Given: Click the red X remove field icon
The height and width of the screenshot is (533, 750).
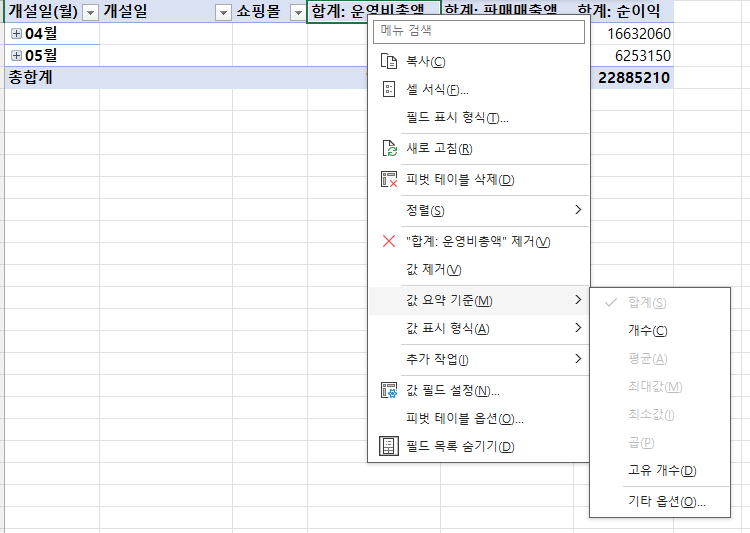Looking at the screenshot, I should pyautogui.click(x=390, y=241).
